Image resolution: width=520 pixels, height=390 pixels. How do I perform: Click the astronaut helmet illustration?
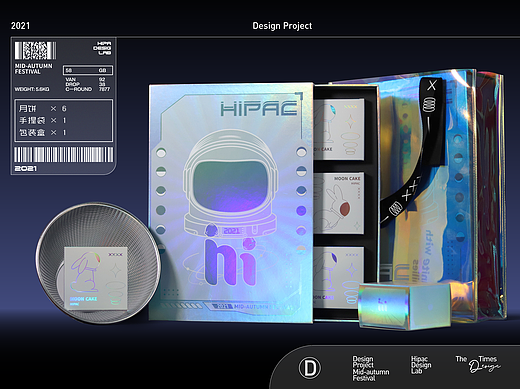pyautogui.click(x=231, y=184)
